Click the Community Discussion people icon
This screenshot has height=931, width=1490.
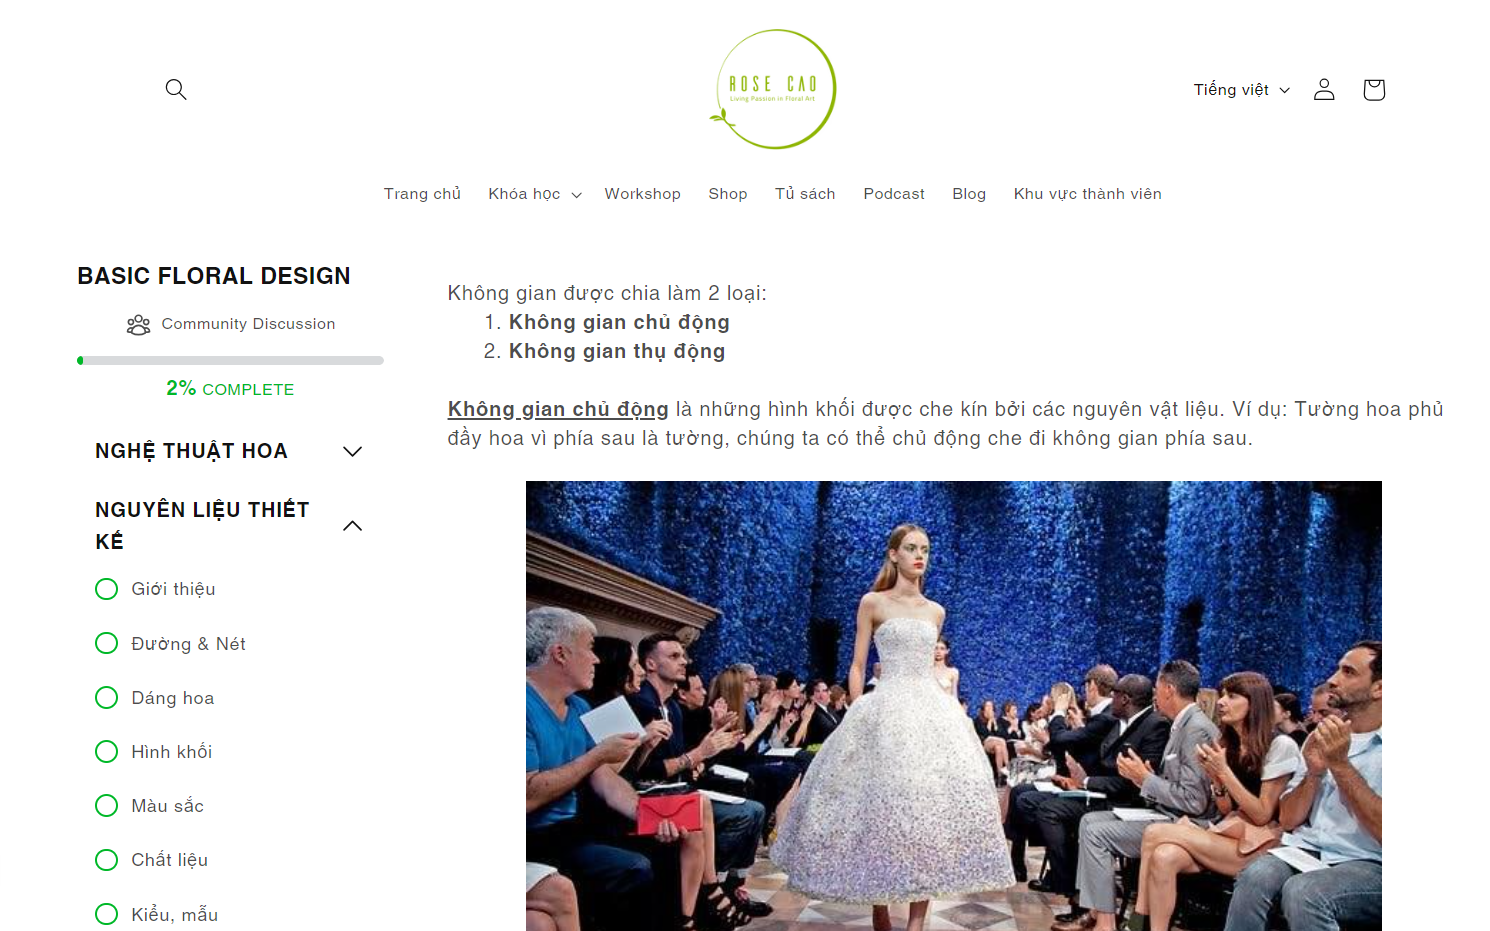(138, 325)
